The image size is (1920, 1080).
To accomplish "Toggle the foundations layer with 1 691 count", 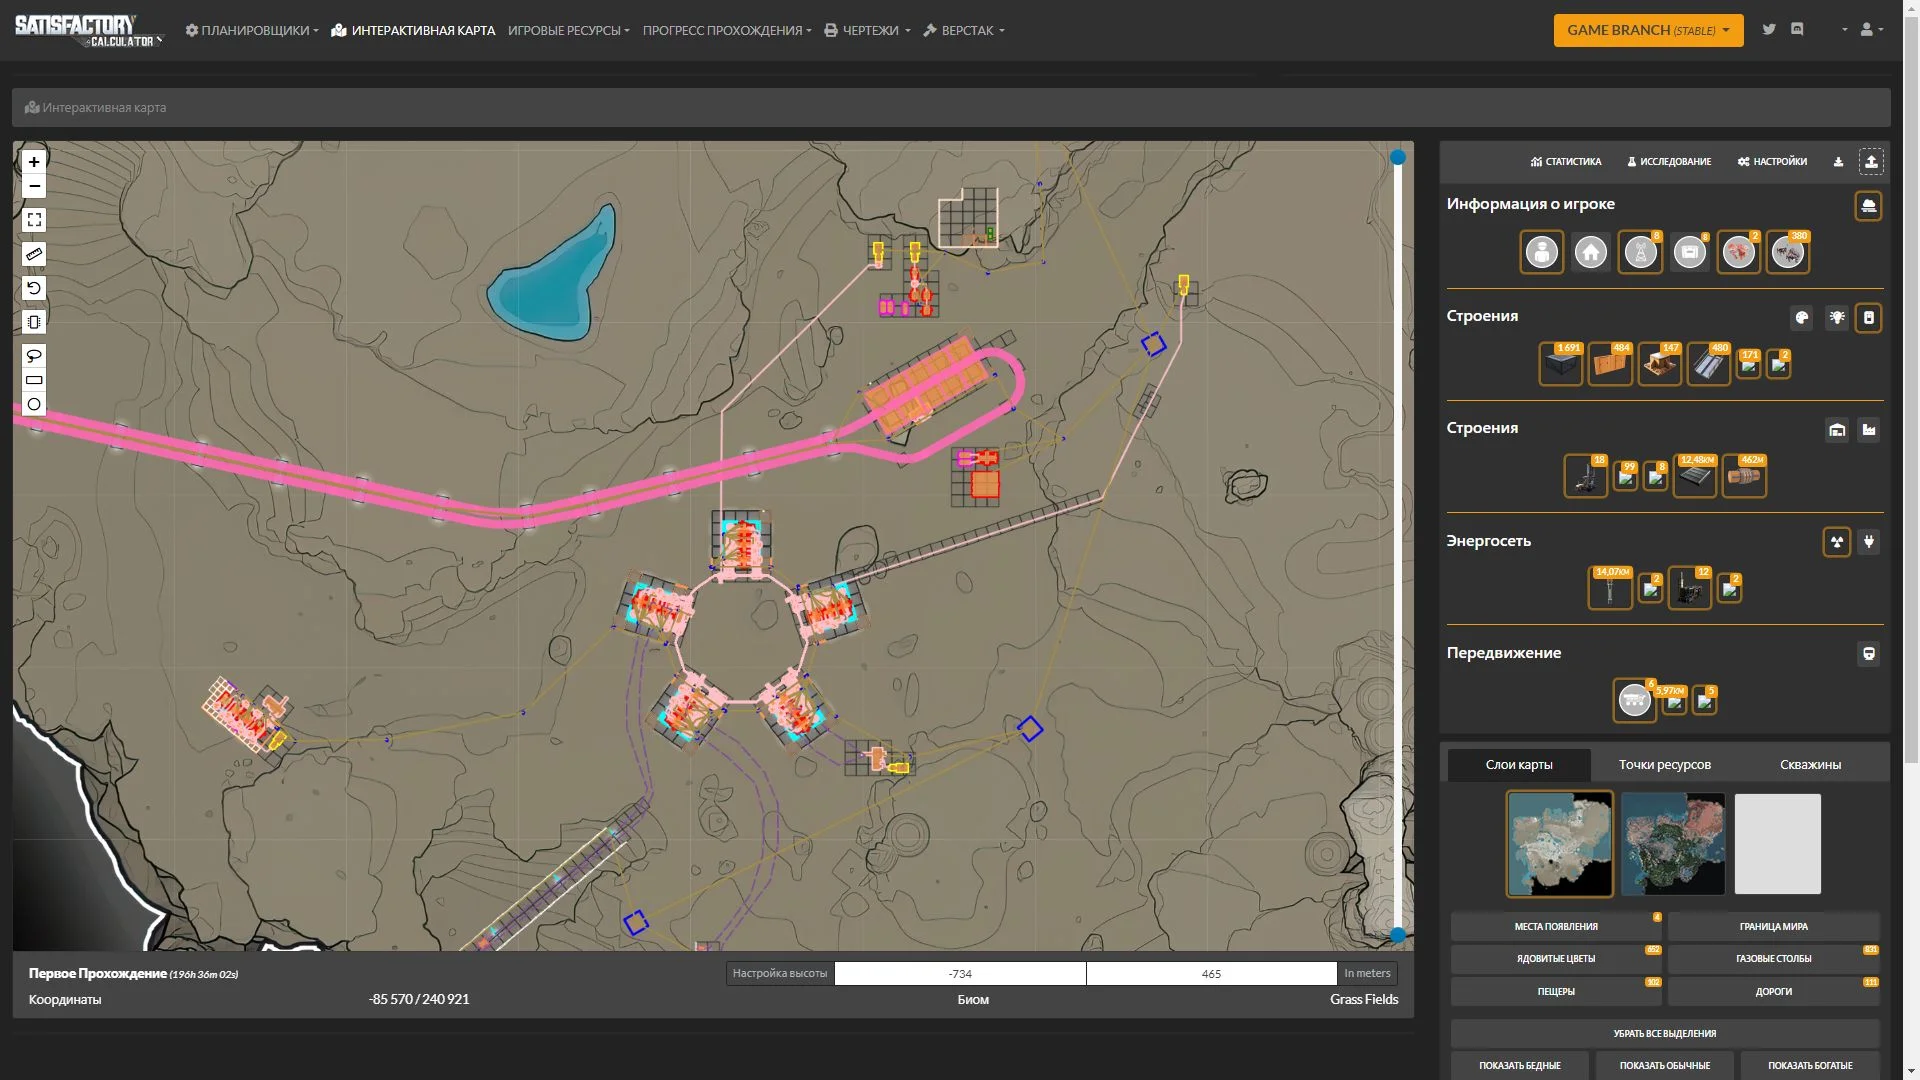I will pos(1560,365).
